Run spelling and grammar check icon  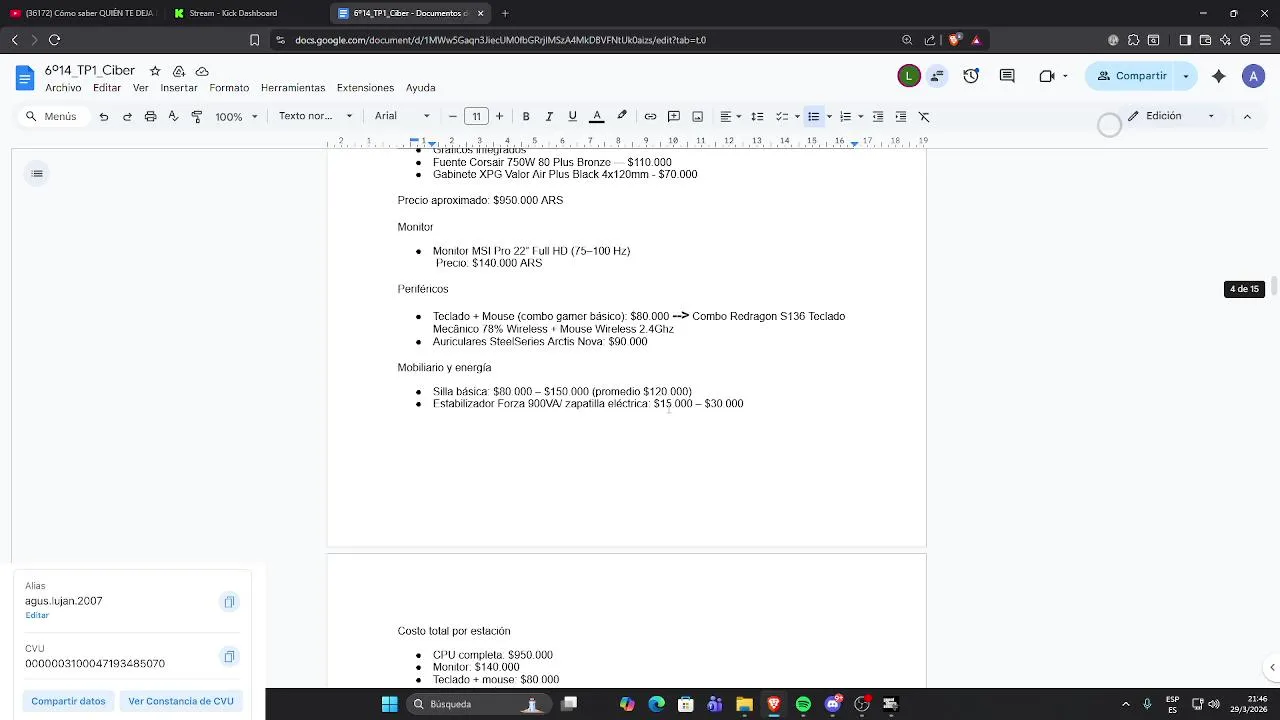tap(173, 117)
